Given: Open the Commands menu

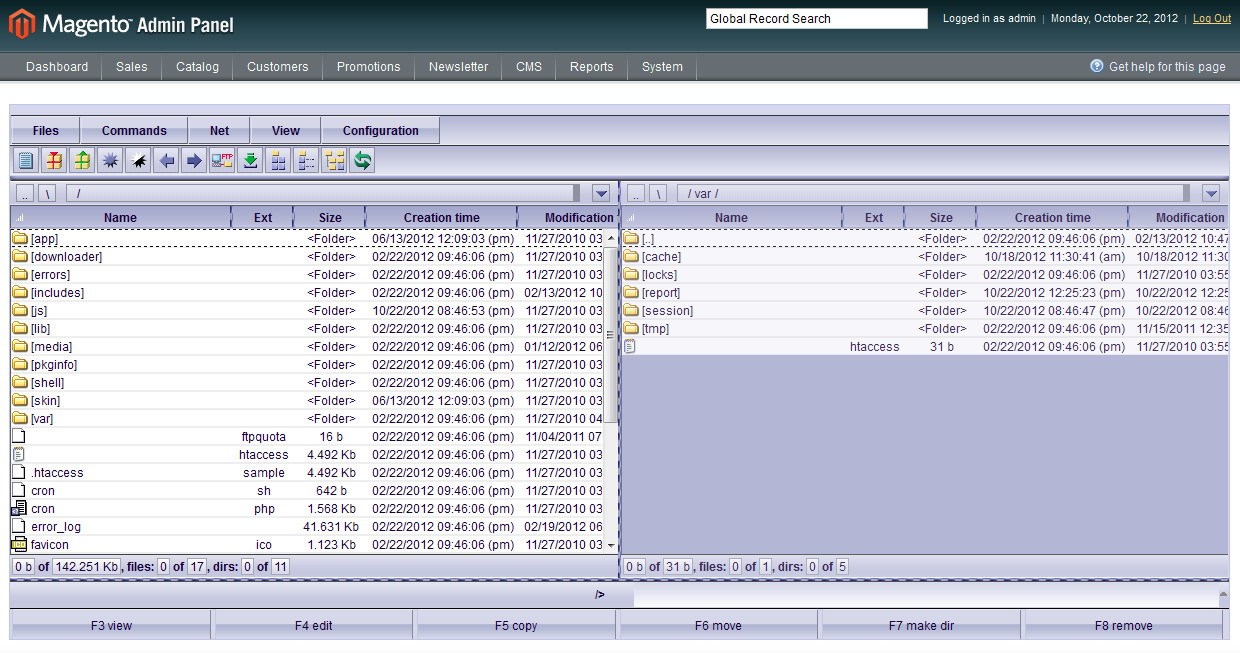Looking at the screenshot, I should 134,131.
